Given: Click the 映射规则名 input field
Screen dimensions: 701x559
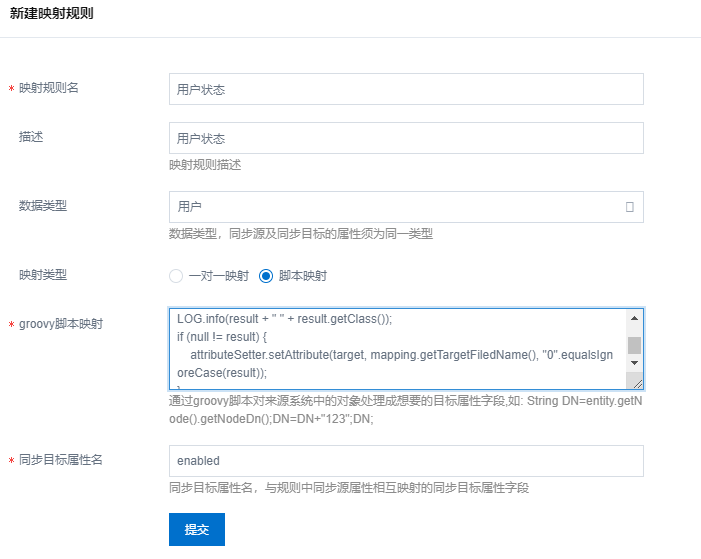Looking at the screenshot, I should [406, 89].
